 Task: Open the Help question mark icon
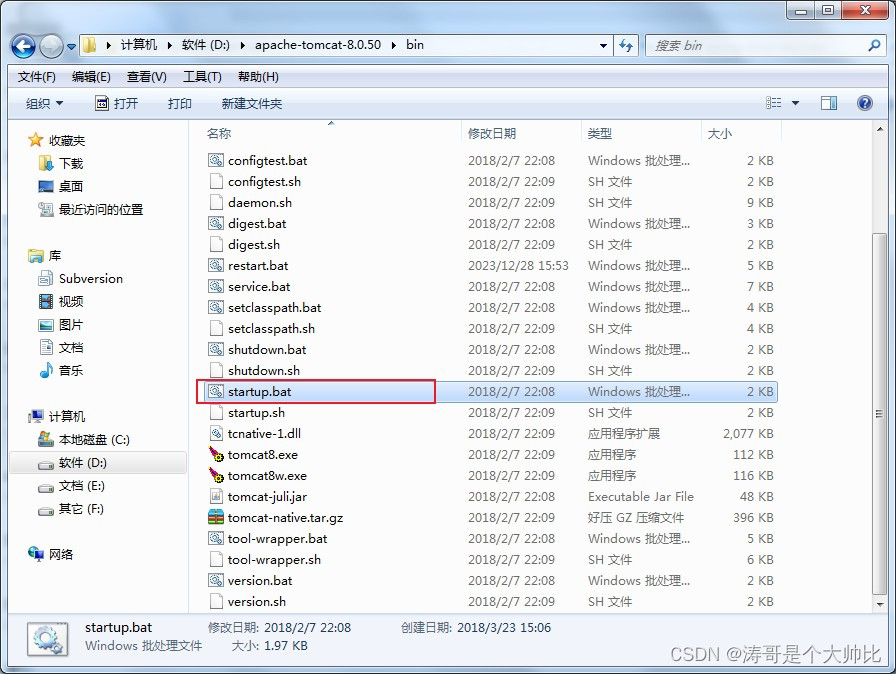point(865,103)
